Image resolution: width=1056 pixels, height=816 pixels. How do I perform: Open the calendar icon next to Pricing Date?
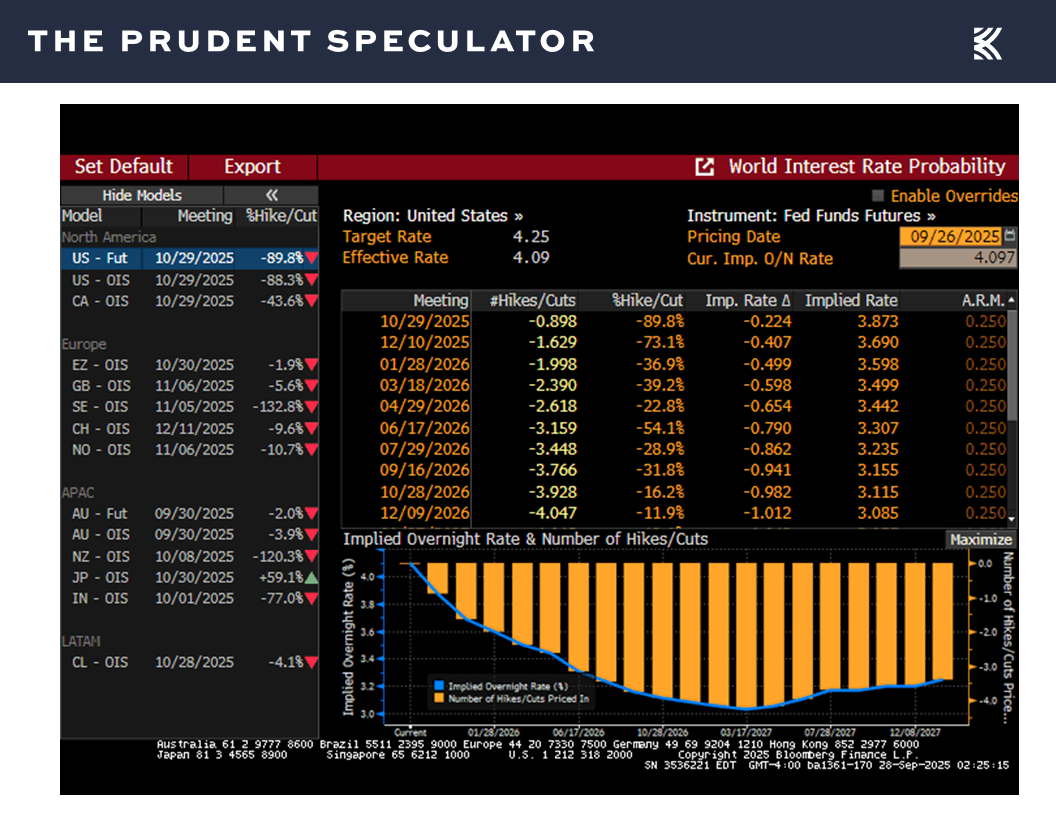pyautogui.click(x=1009, y=236)
